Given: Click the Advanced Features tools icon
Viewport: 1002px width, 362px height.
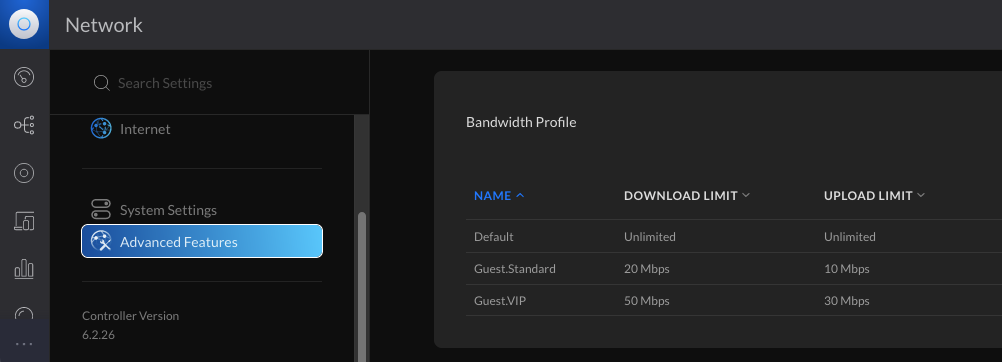Looking at the screenshot, I should tap(101, 241).
